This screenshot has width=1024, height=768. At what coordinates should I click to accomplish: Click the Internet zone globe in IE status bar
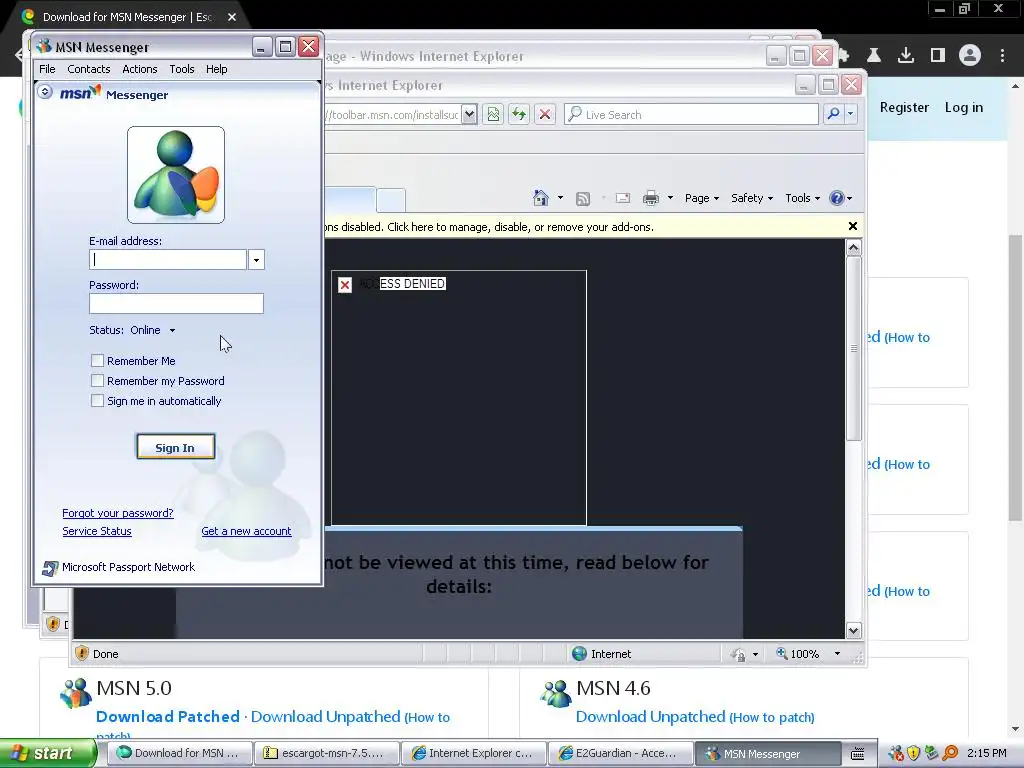tap(579, 654)
